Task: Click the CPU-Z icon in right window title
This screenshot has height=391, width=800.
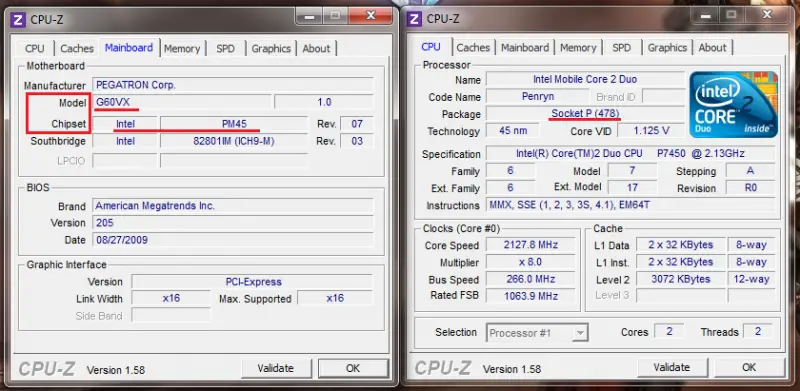Action: [414, 19]
